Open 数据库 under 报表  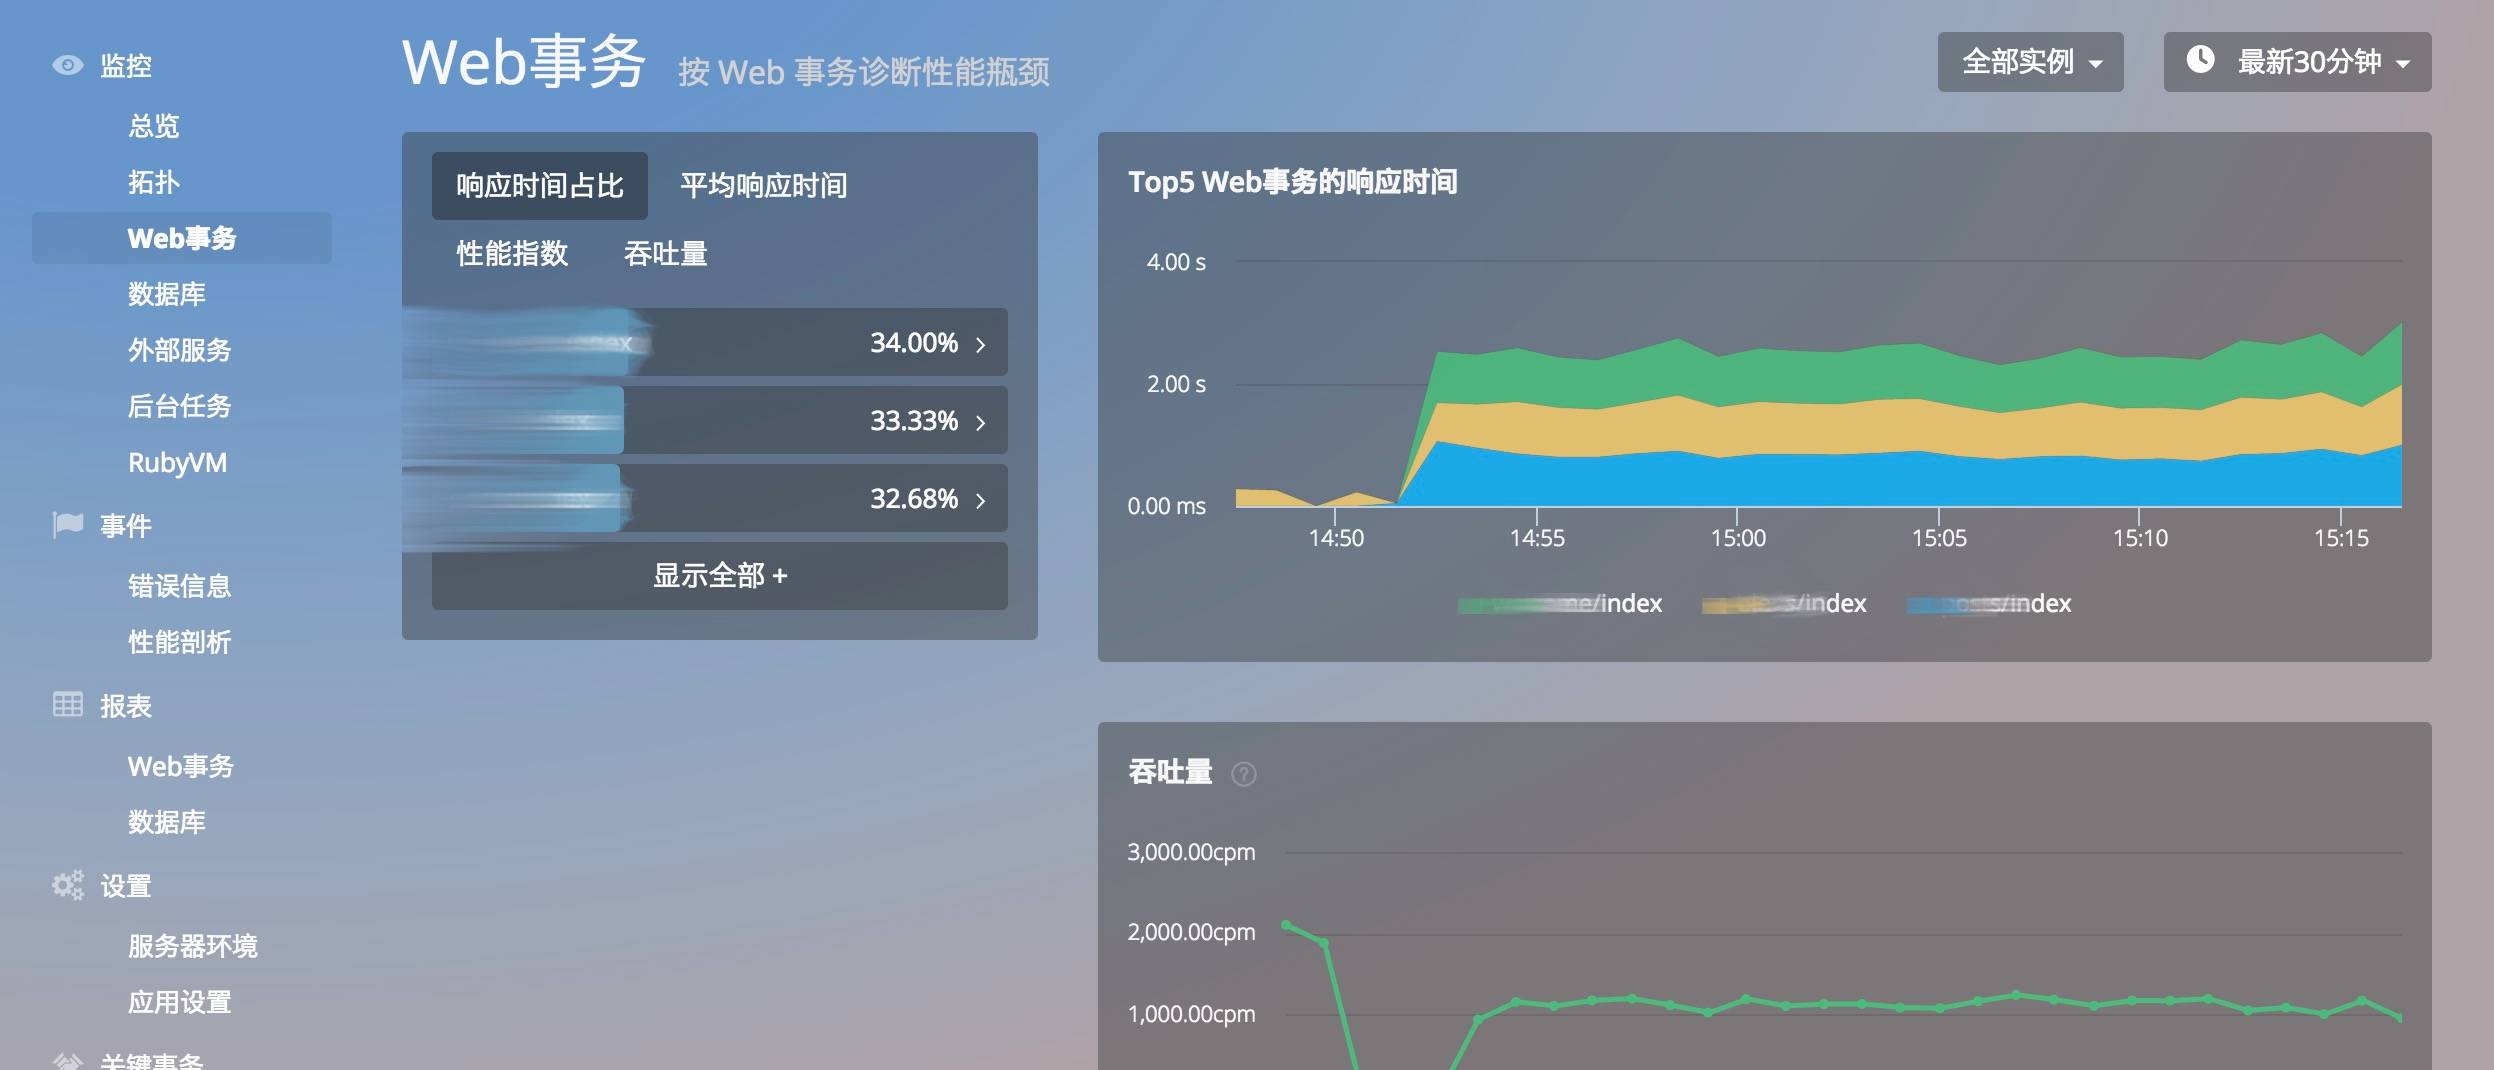click(x=167, y=822)
